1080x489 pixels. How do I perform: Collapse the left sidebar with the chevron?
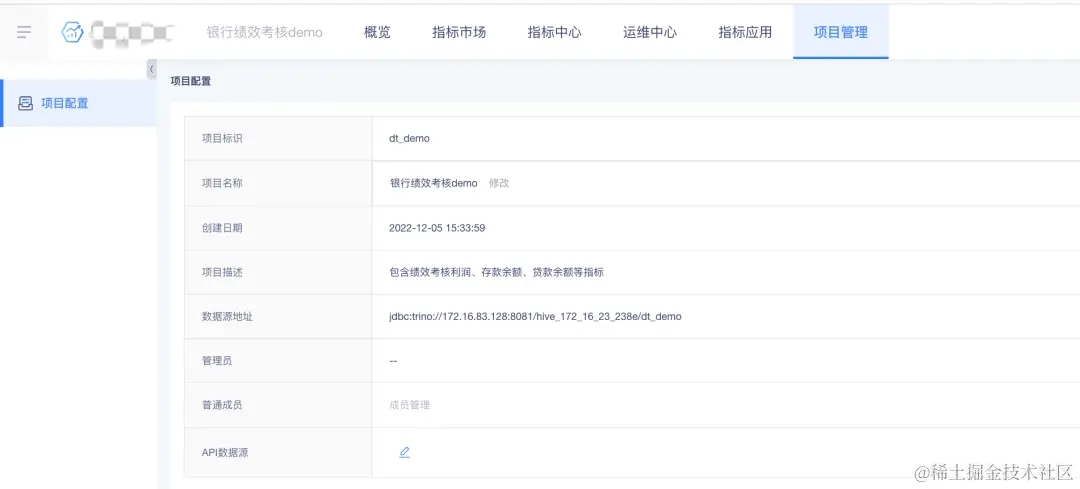coord(152,70)
